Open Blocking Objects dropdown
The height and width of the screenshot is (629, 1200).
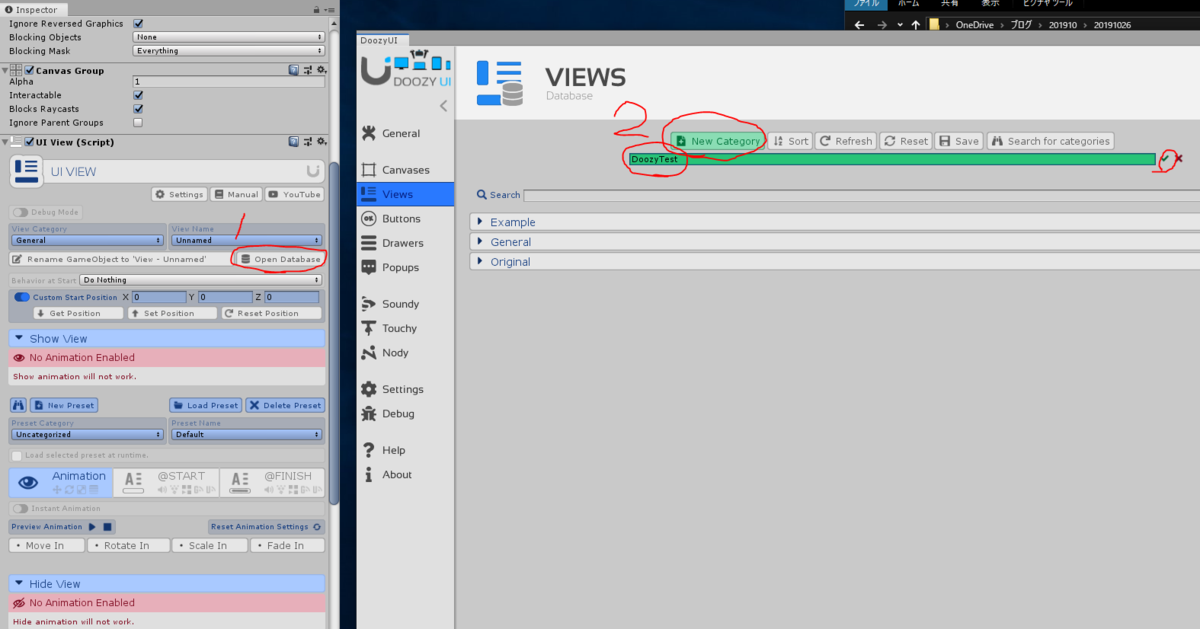[x=229, y=37]
